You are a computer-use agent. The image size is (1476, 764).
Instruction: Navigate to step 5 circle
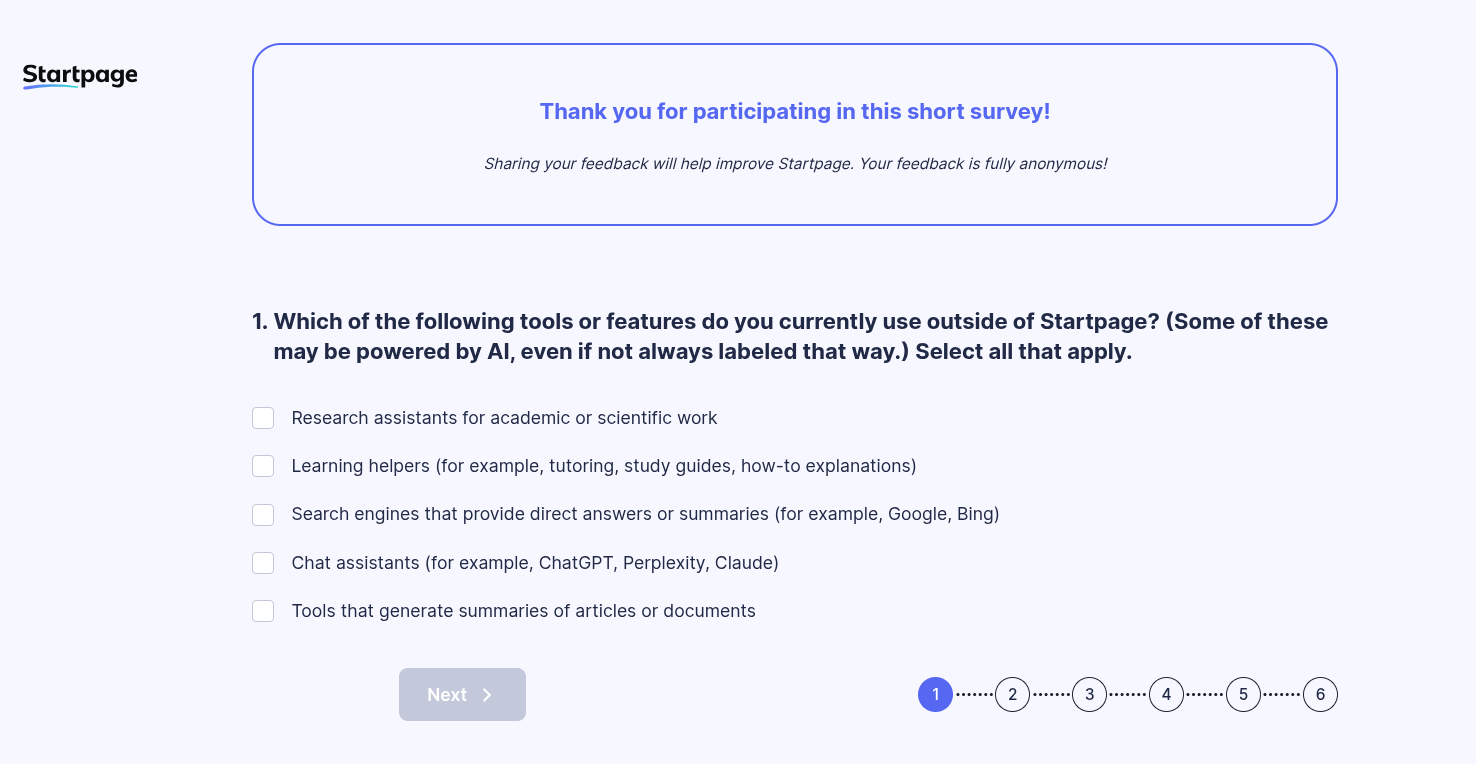[1243, 695]
